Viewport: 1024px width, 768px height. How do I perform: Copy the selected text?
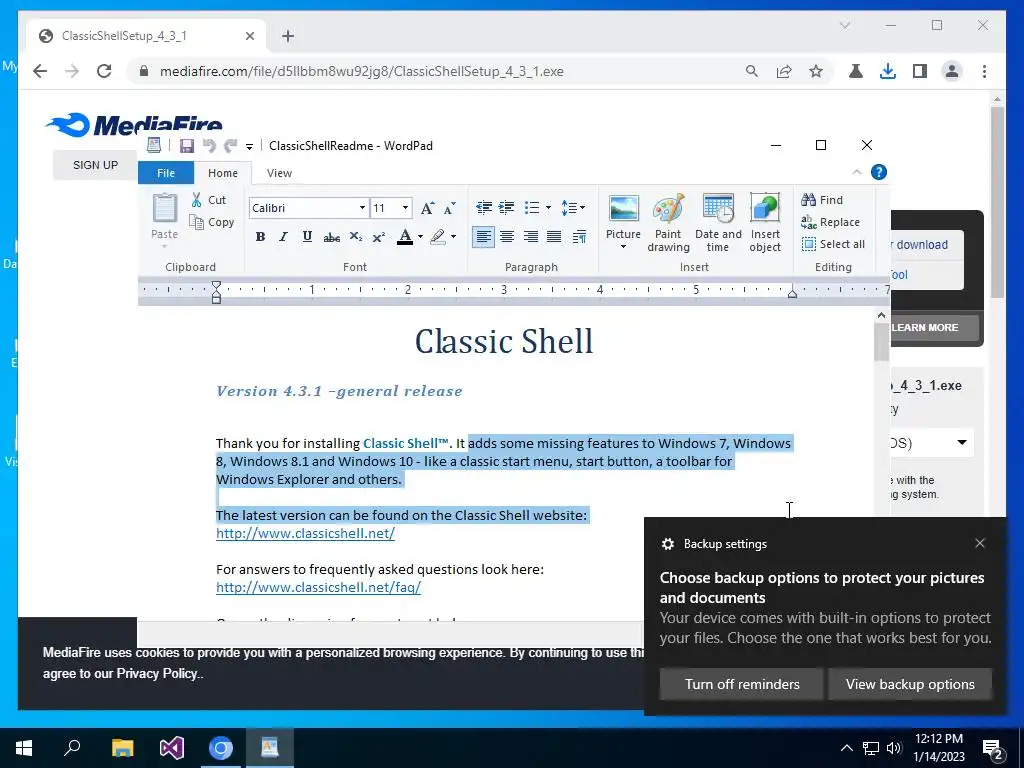(212, 222)
